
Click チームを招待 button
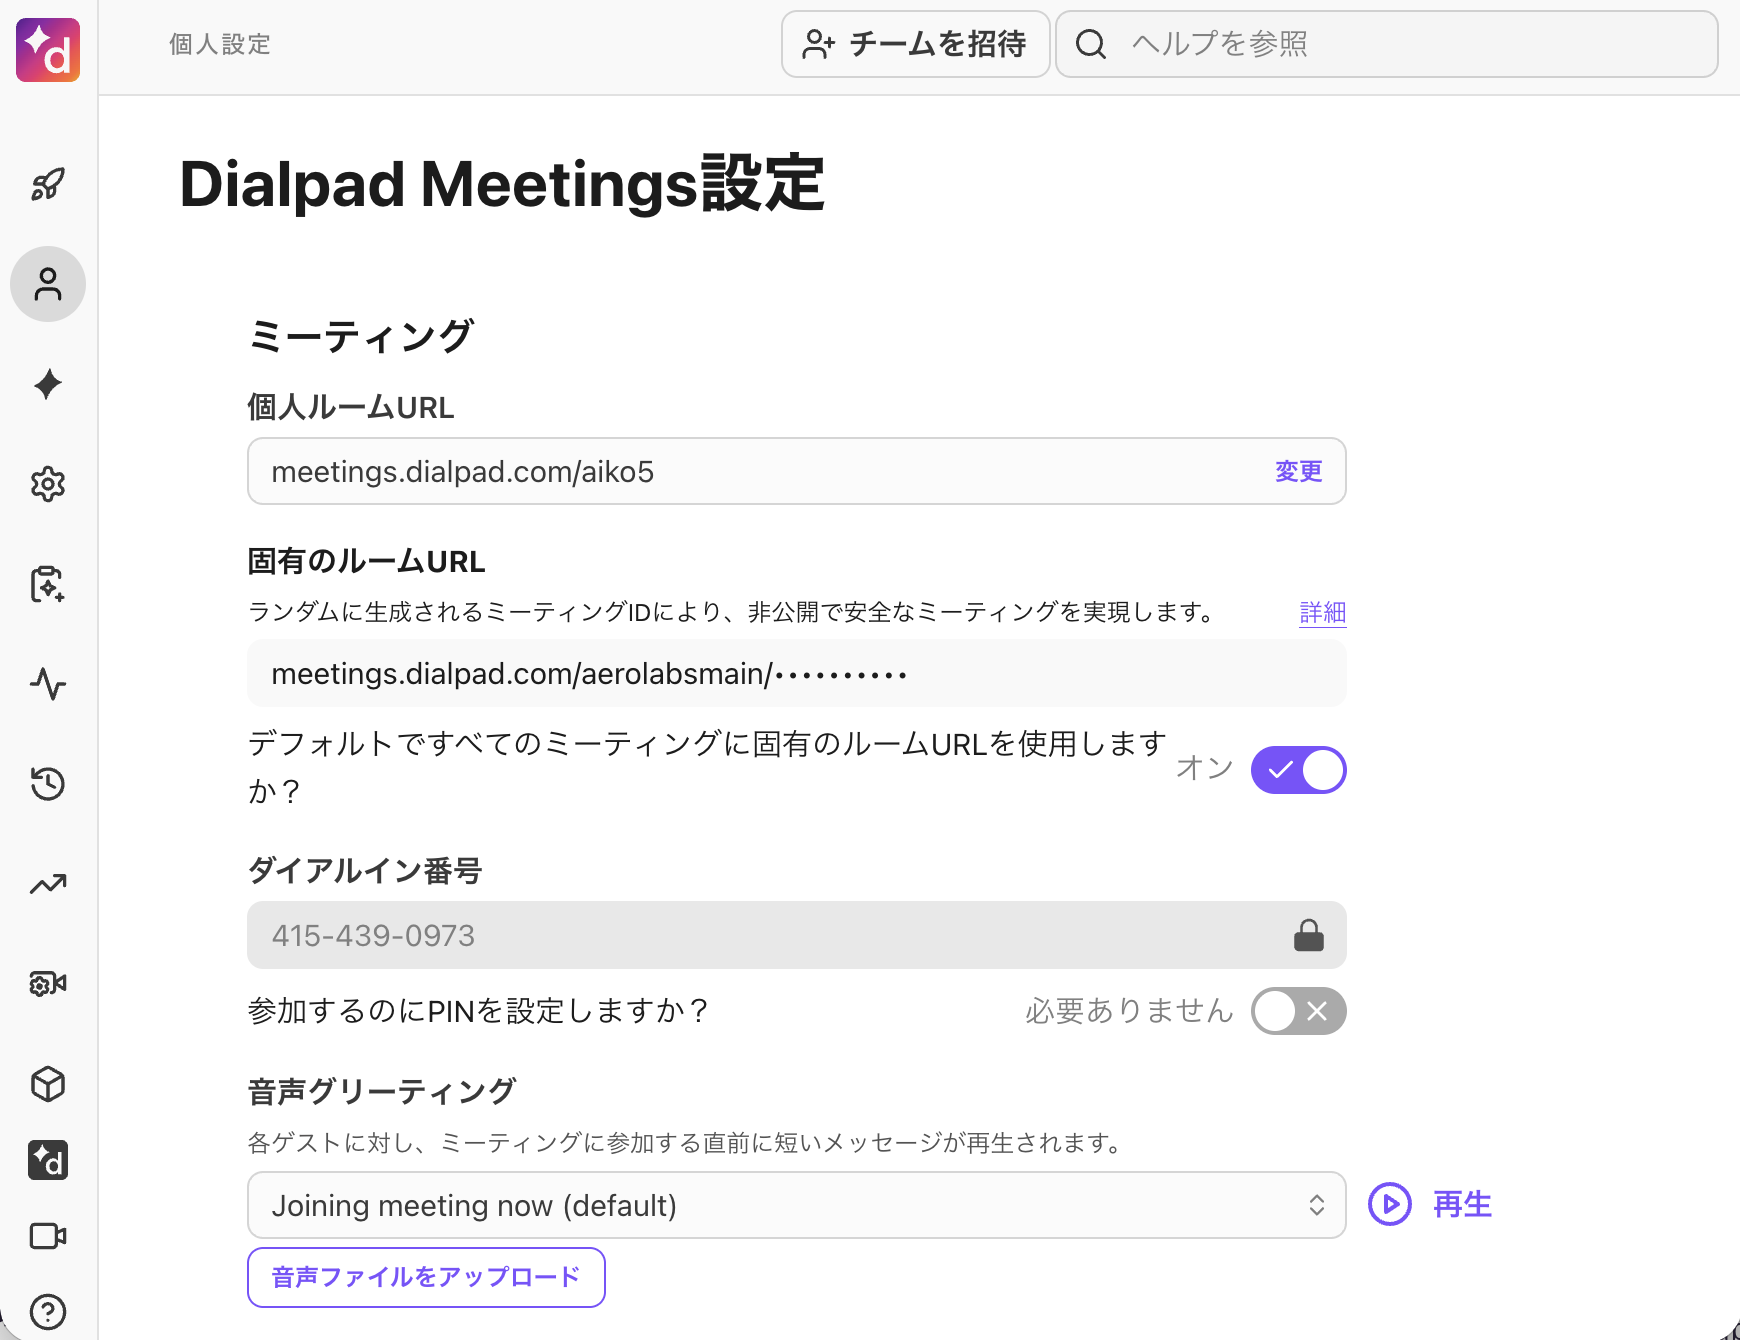pyautogui.click(x=916, y=44)
